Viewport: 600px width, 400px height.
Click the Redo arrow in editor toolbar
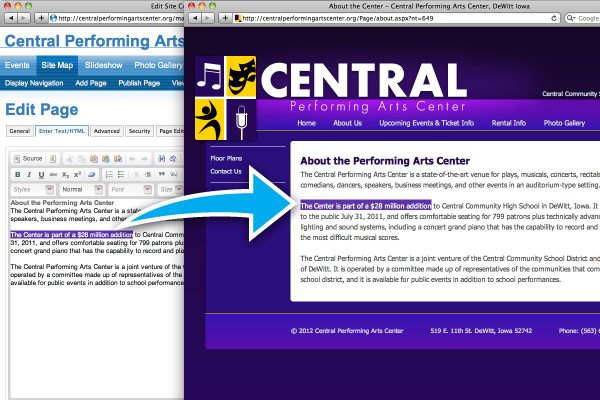coord(144,158)
